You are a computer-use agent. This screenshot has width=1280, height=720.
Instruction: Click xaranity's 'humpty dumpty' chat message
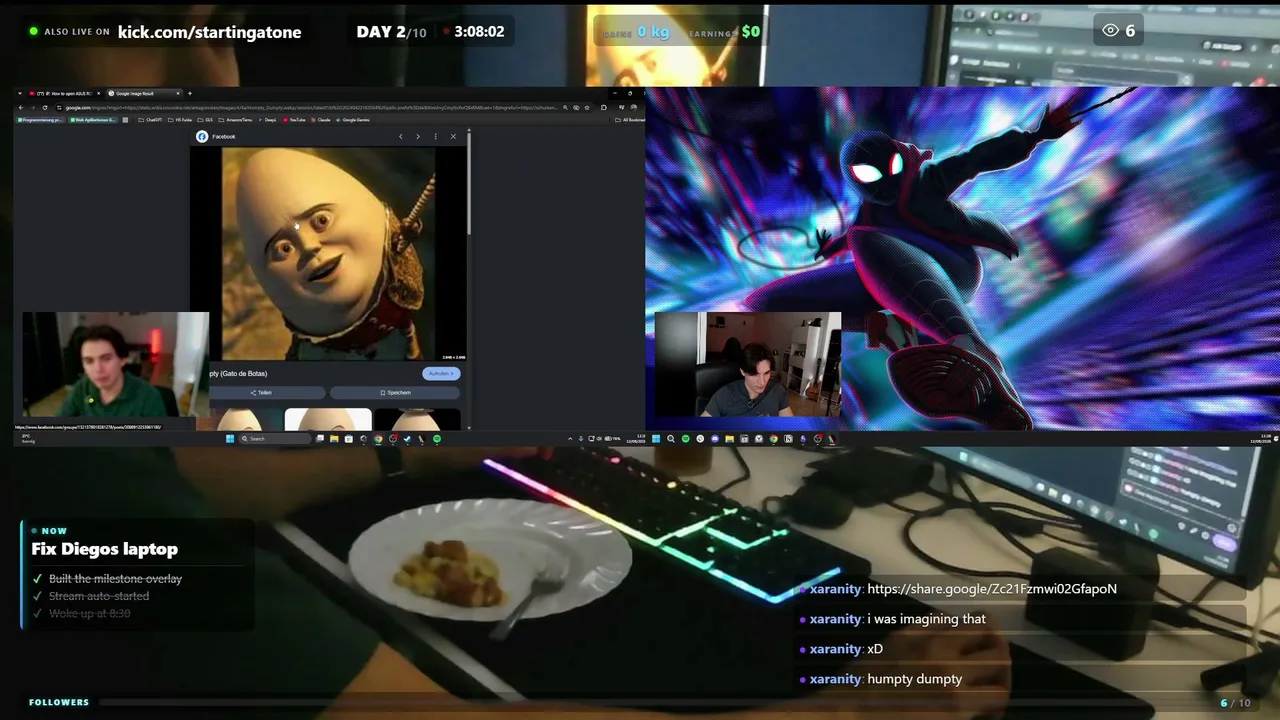click(x=915, y=679)
